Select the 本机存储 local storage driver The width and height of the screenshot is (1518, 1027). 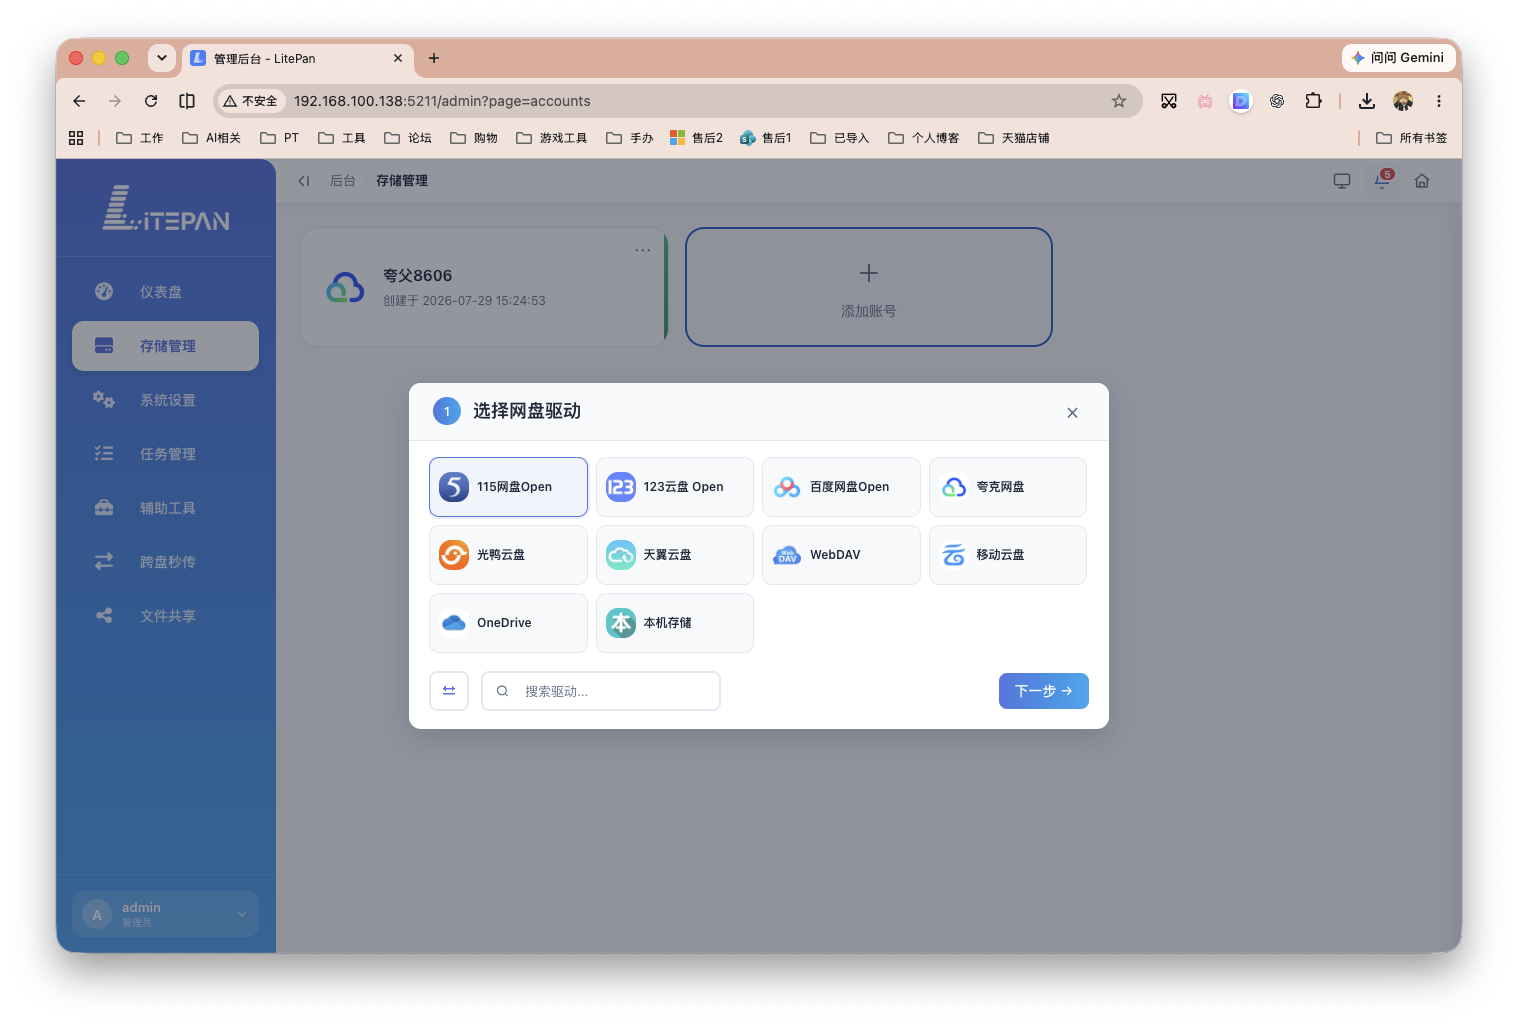pyautogui.click(x=675, y=623)
